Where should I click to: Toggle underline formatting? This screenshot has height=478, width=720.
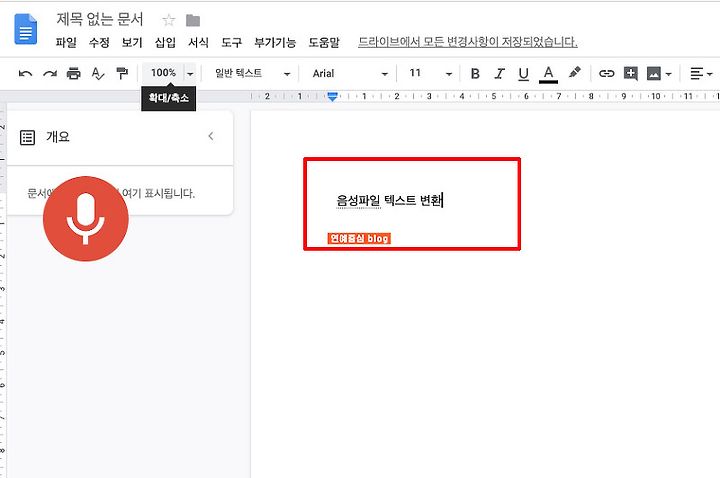523,74
